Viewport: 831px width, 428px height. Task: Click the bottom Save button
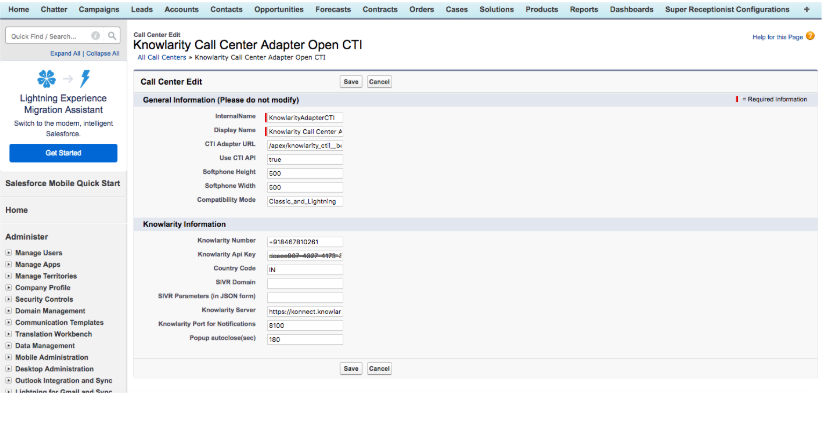click(x=351, y=368)
